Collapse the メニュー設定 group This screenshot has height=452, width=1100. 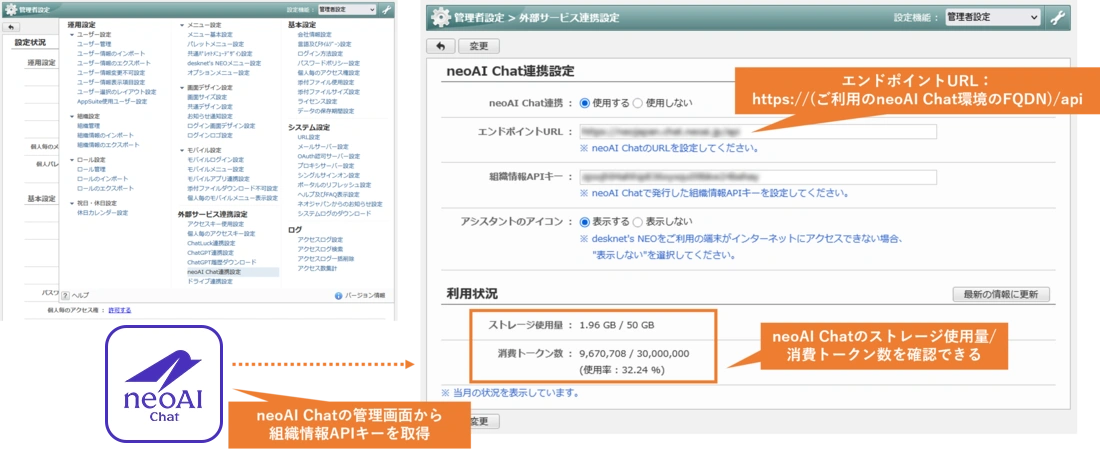pos(182,25)
